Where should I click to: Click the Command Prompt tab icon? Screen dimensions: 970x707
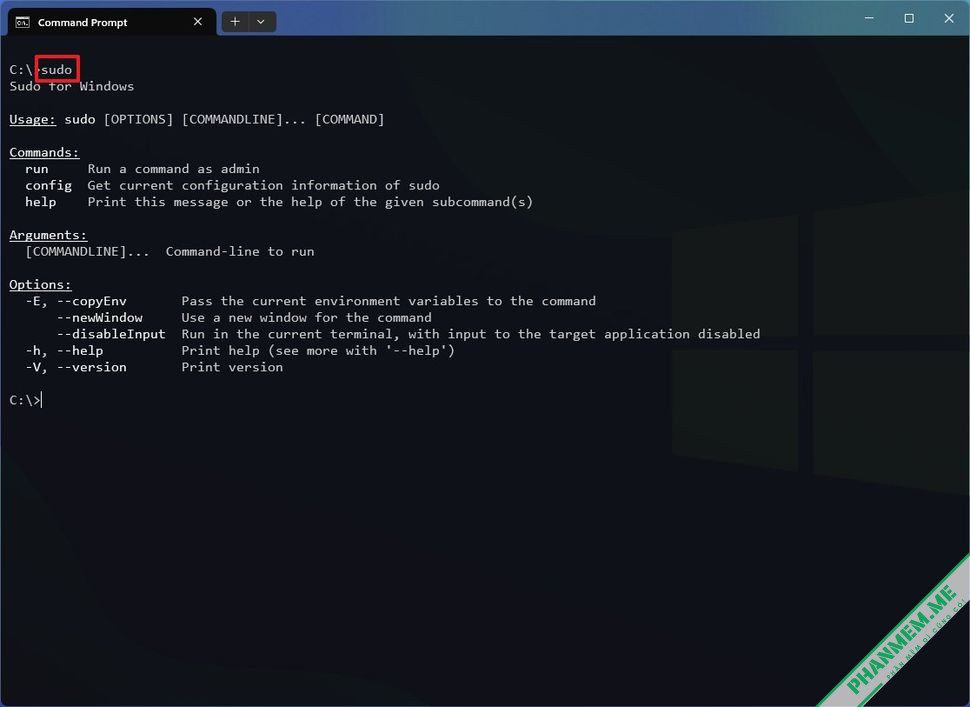(x=23, y=22)
